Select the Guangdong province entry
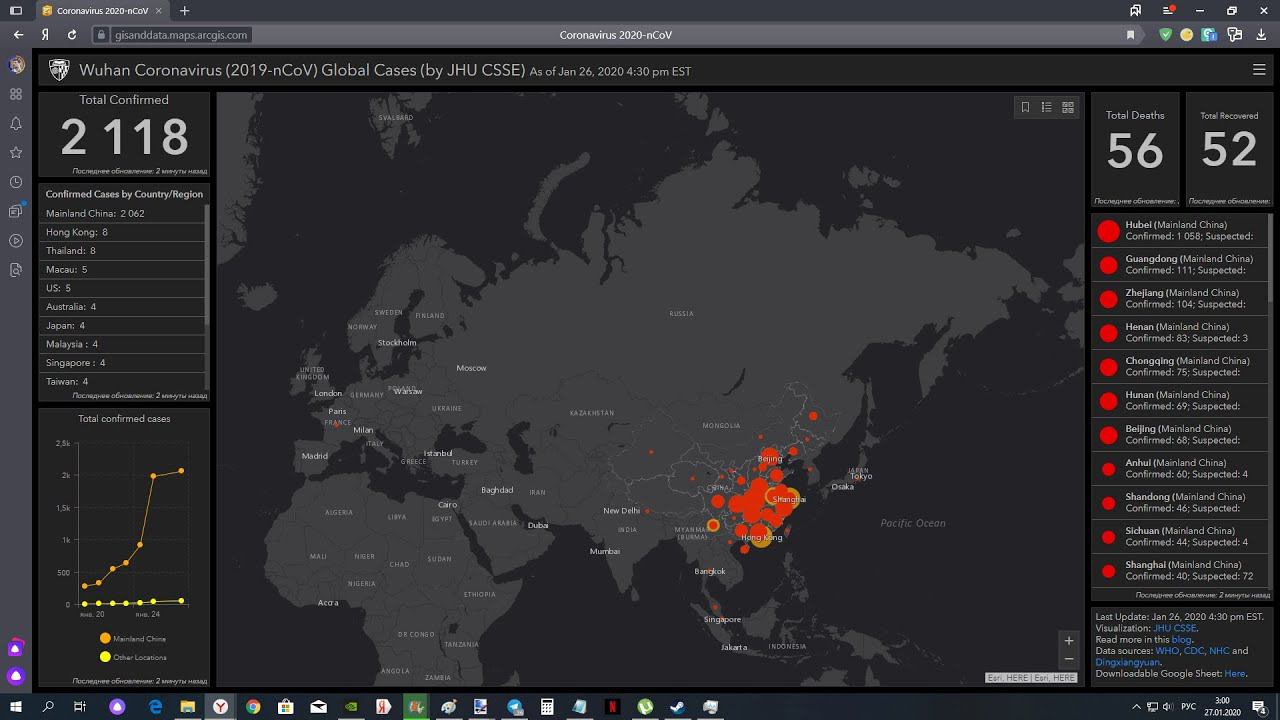1280x720 pixels. point(1179,265)
